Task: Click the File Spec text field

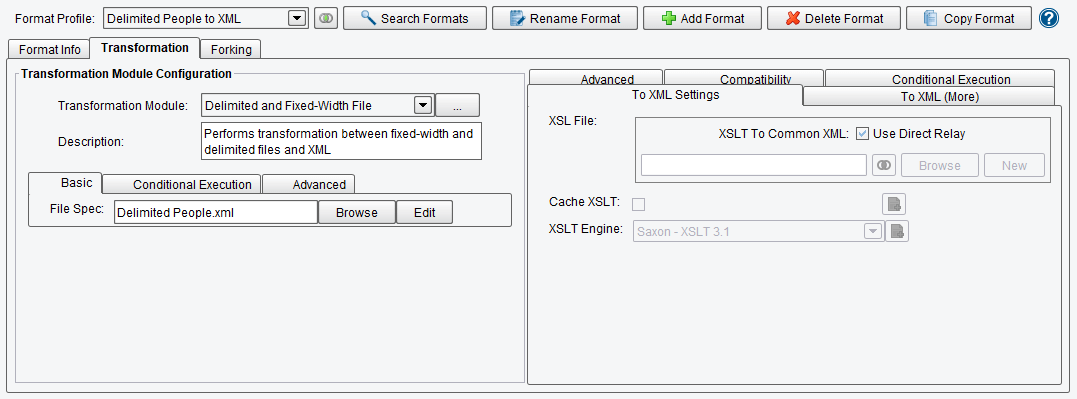Action: click(216, 213)
